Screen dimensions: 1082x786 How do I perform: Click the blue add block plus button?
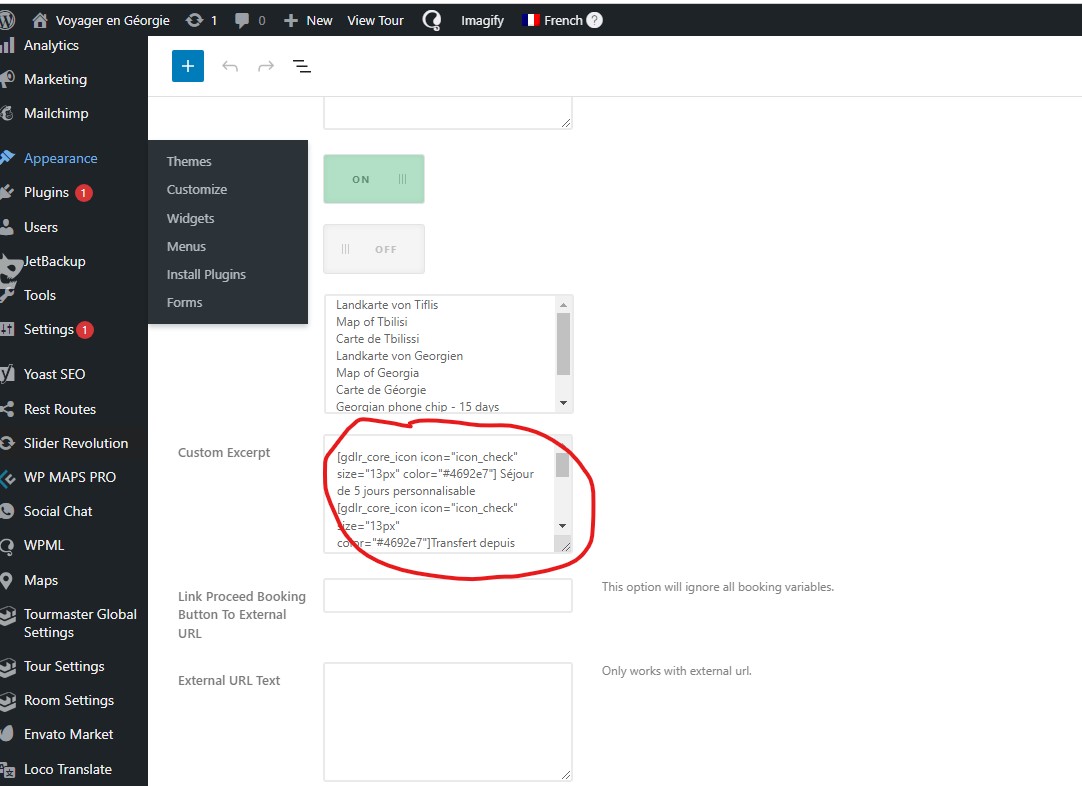coord(188,66)
